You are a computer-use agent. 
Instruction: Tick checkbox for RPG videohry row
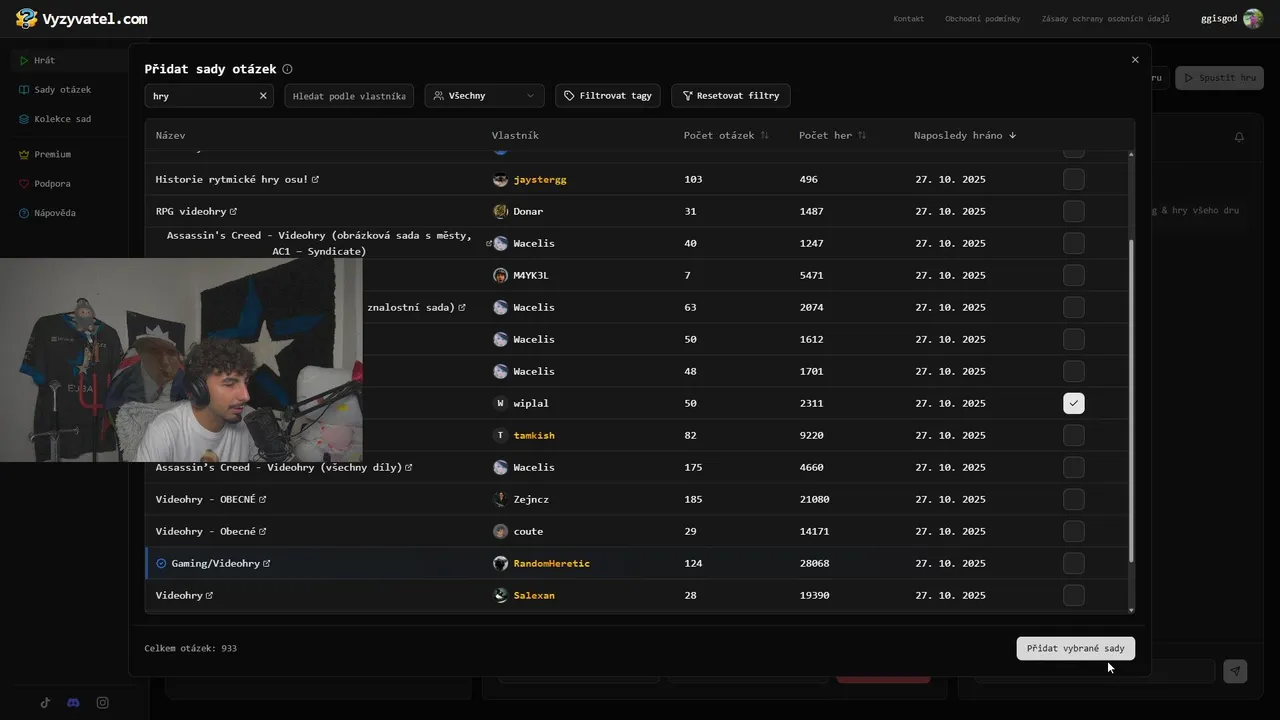(x=1073, y=212)
